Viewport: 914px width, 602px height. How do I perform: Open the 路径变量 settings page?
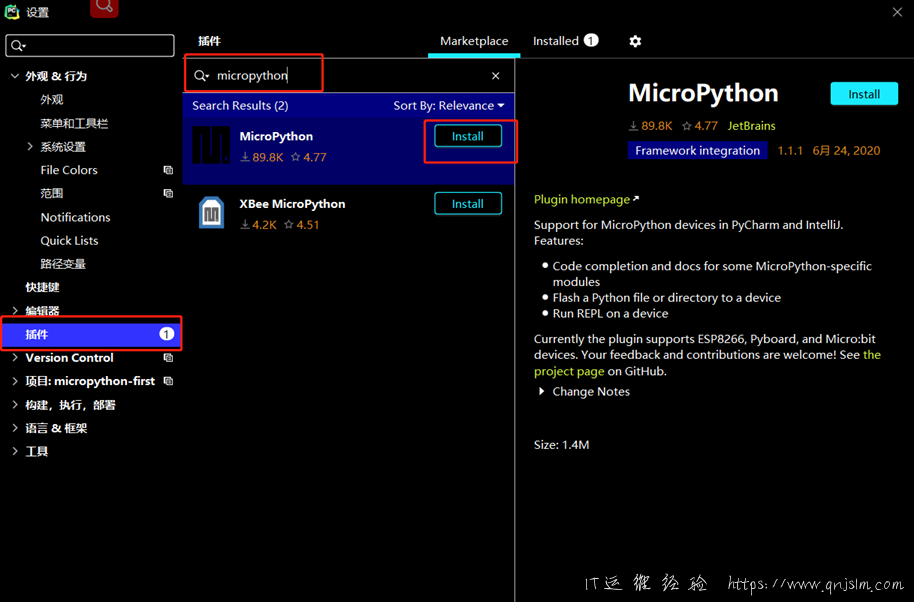click(63, 264)
